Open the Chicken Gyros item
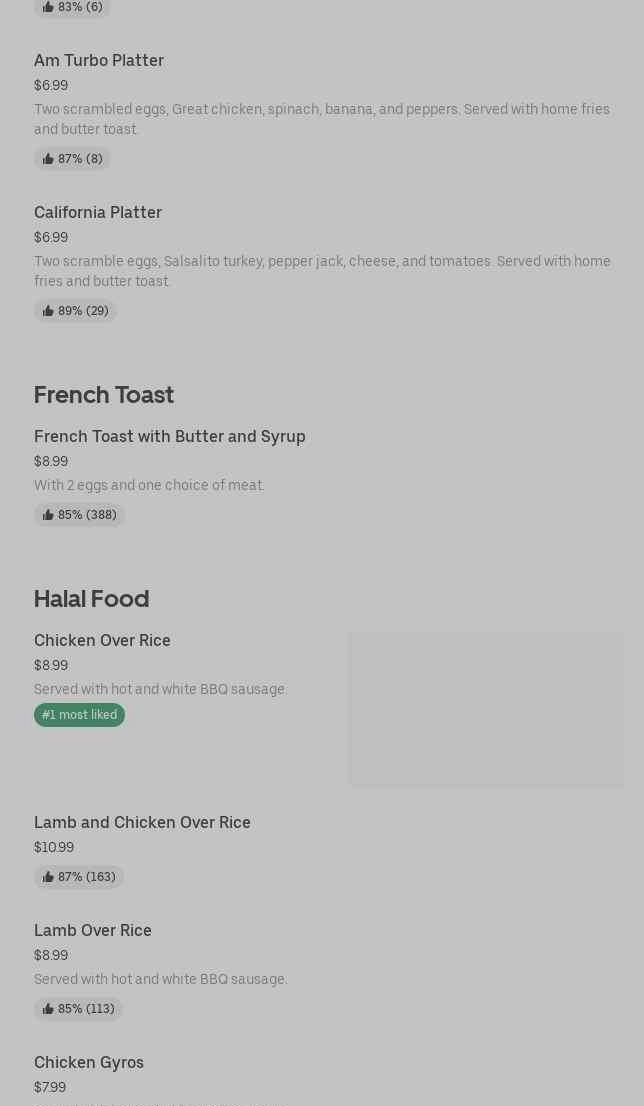Viewport: 644px width, 1106px height. pos(322,1078)
